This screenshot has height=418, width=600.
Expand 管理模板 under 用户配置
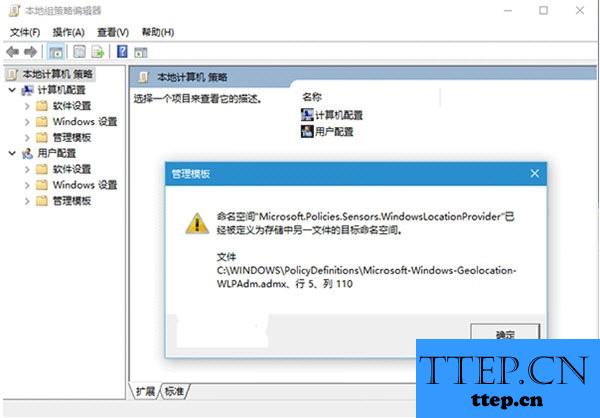click(x=27, y=201)
